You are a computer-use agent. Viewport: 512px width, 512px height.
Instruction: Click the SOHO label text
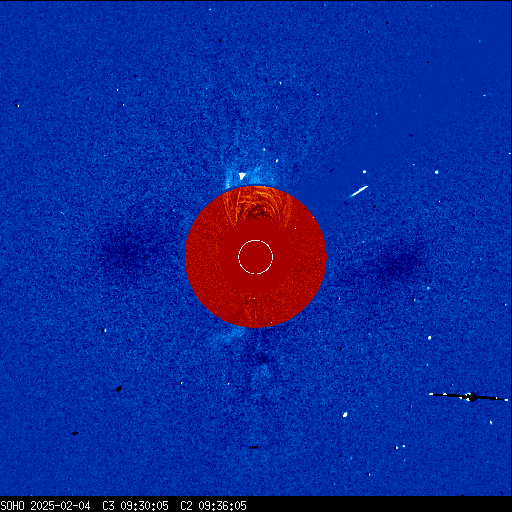click(x=12, y=506)
